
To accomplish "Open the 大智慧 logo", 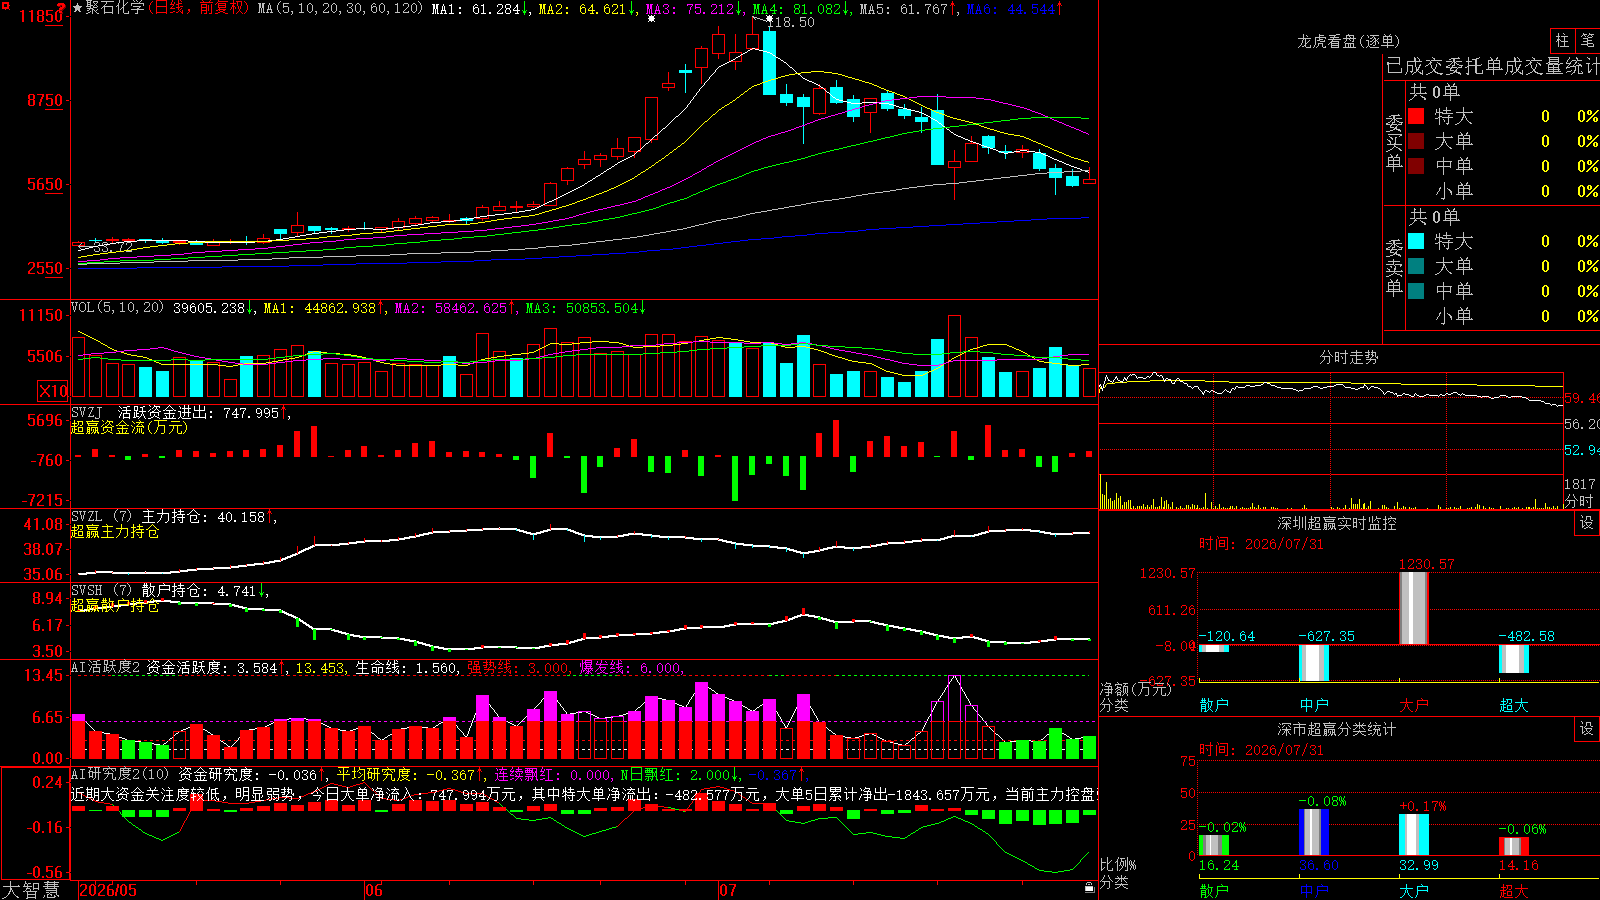I will 31,890.
